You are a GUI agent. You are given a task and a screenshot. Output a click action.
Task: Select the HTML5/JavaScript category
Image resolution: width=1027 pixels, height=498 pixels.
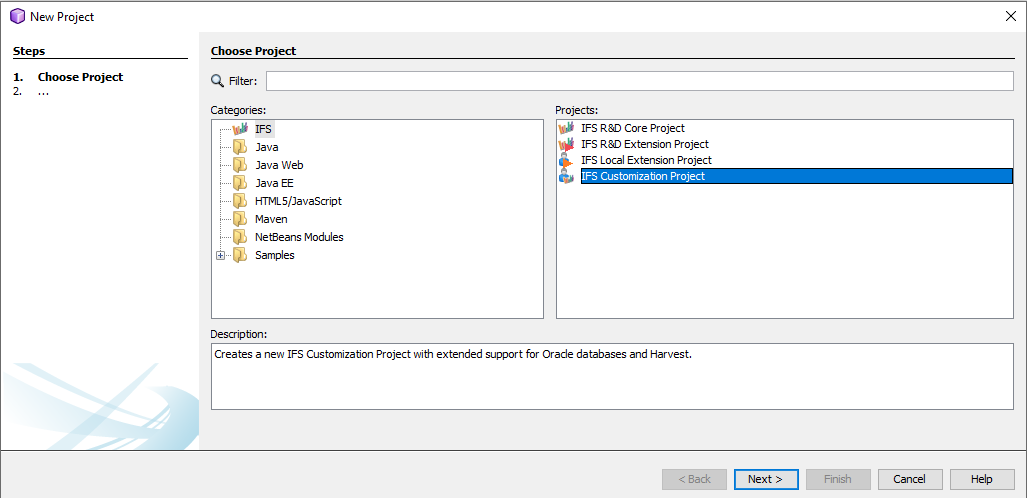[x=298, y=201]
